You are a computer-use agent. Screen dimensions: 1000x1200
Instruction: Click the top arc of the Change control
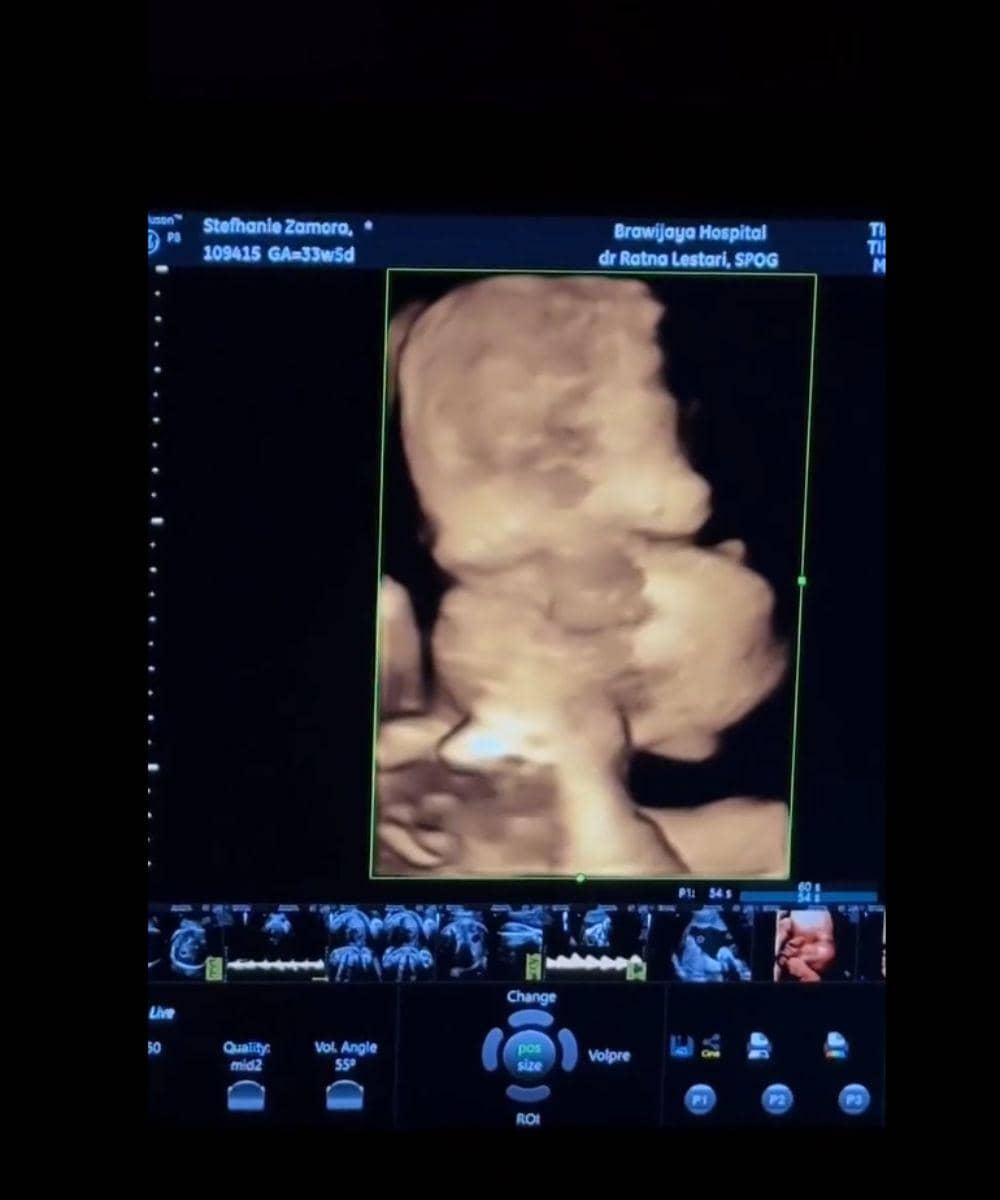pos(529,1018)
